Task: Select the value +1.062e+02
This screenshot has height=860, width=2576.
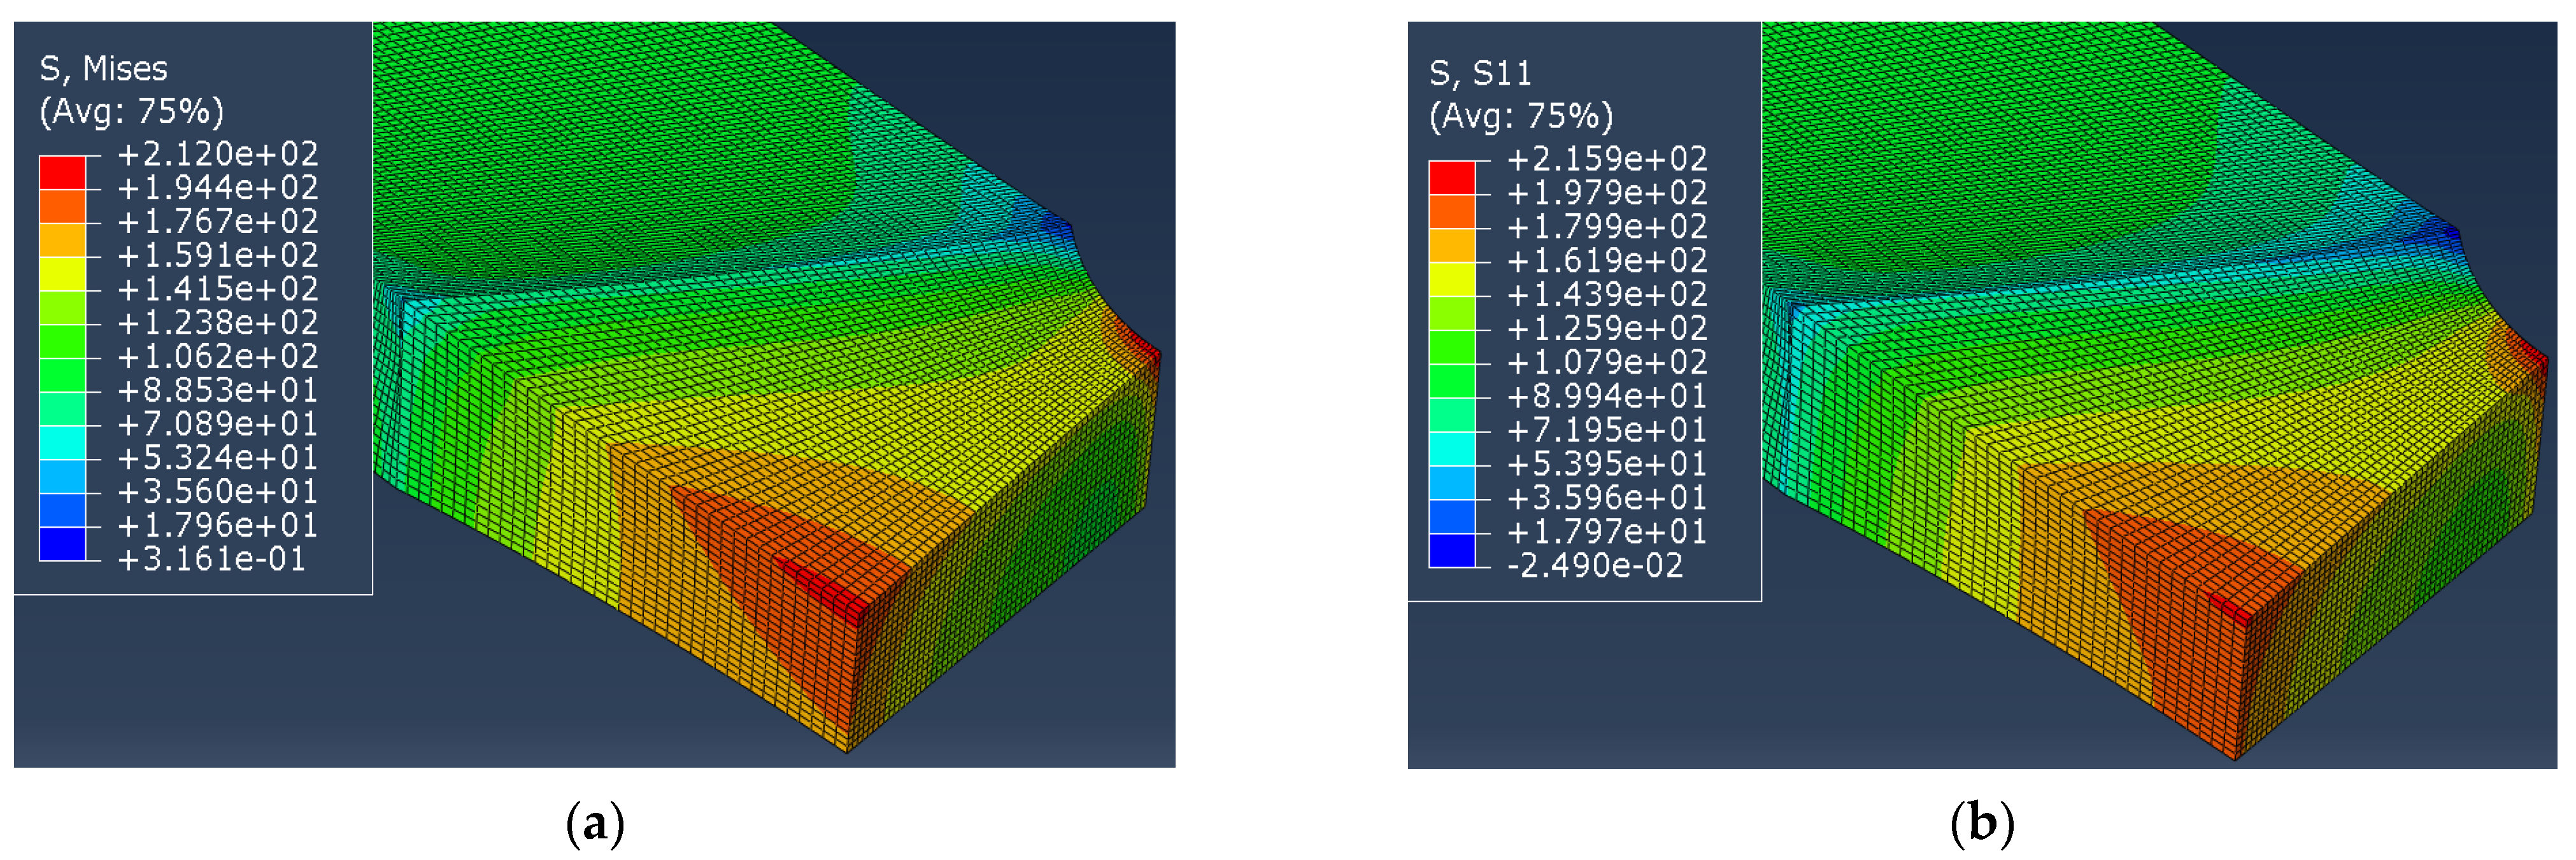Action: click(x=218, y=356)
